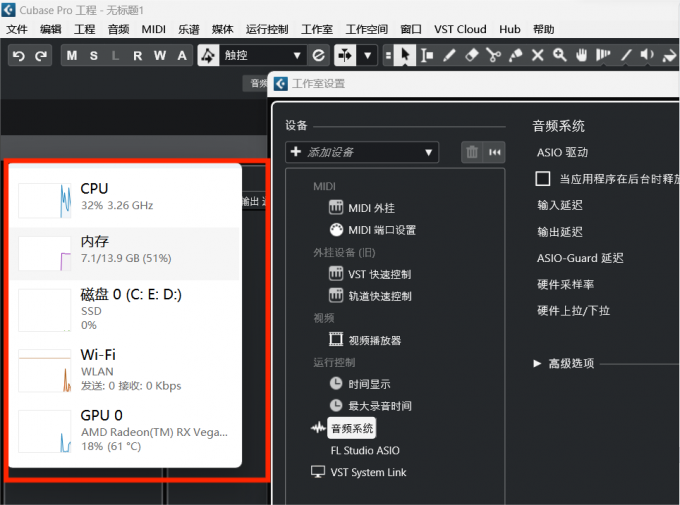Select the Object Selection arrow tool
Viewport: 680px width, 505px height.
(405, 56)
